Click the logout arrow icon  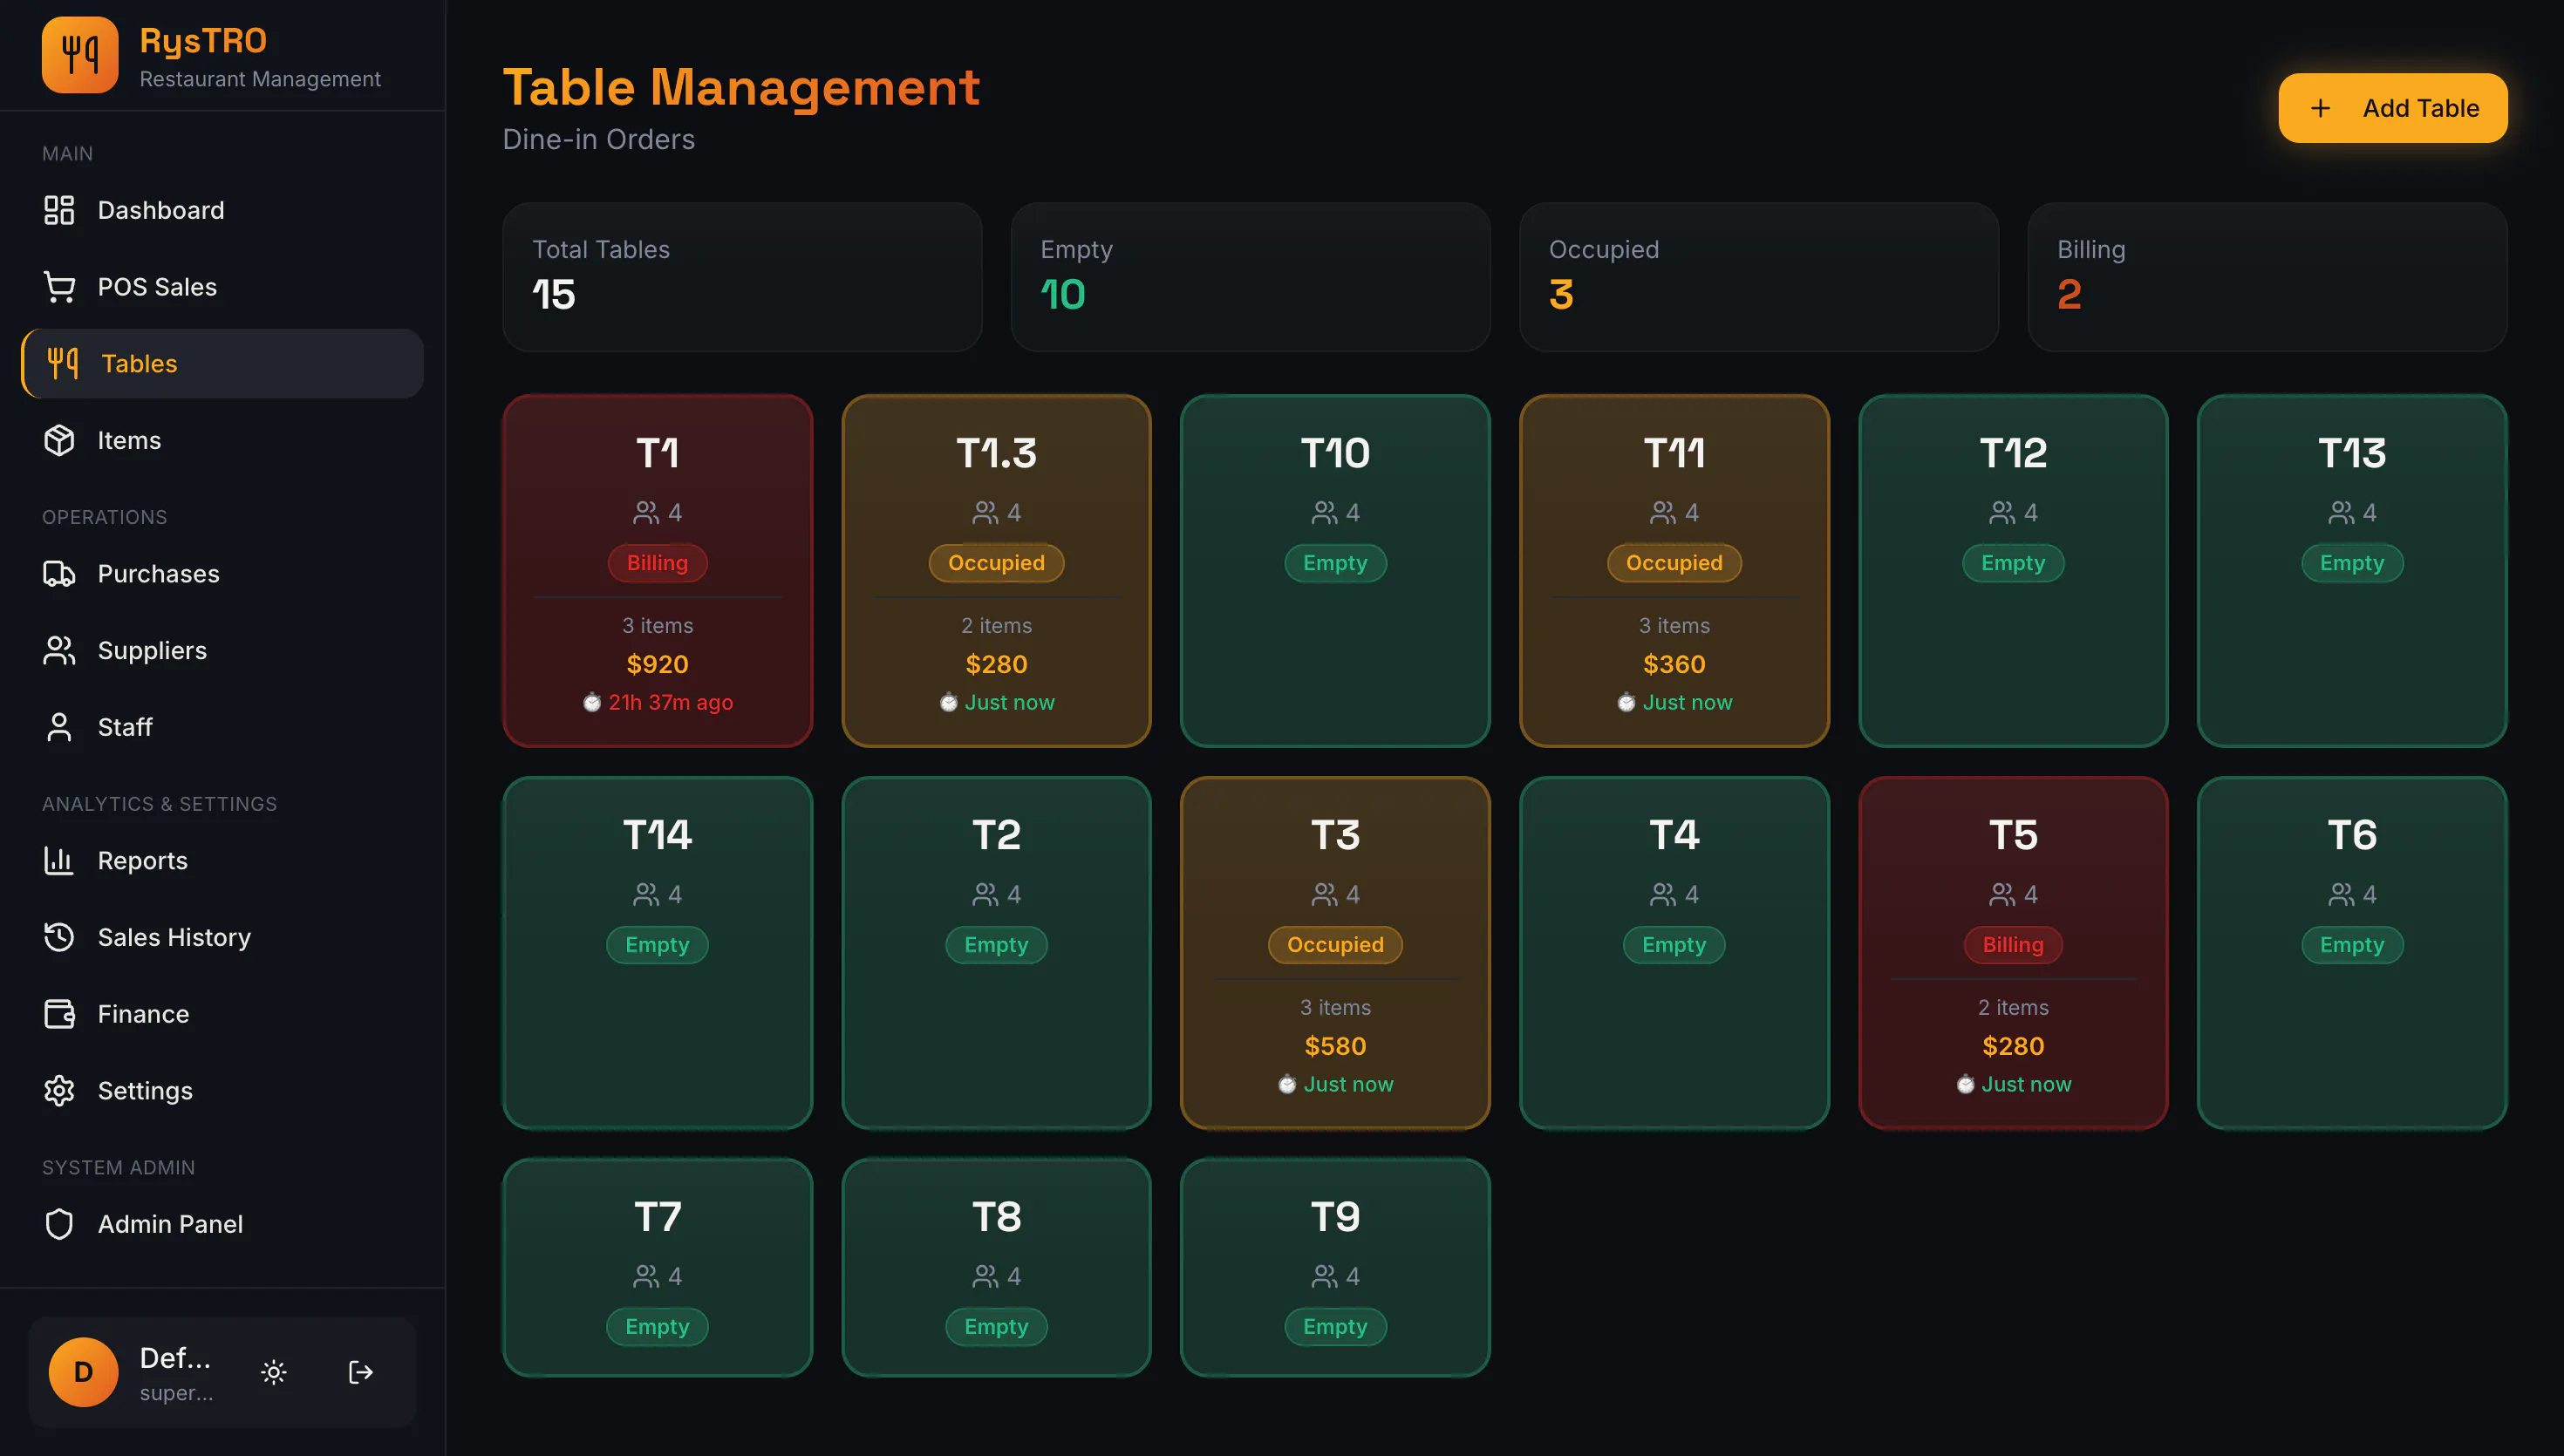point(361,1372)
